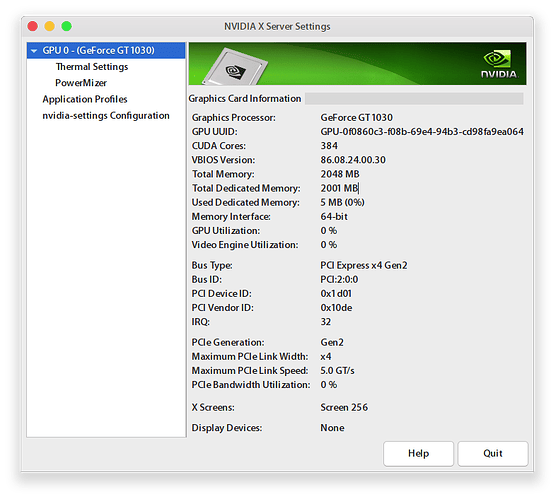Viewport: 556px width, 499px height.
Task: Click the Quit button
Action: tap(493, 453)
